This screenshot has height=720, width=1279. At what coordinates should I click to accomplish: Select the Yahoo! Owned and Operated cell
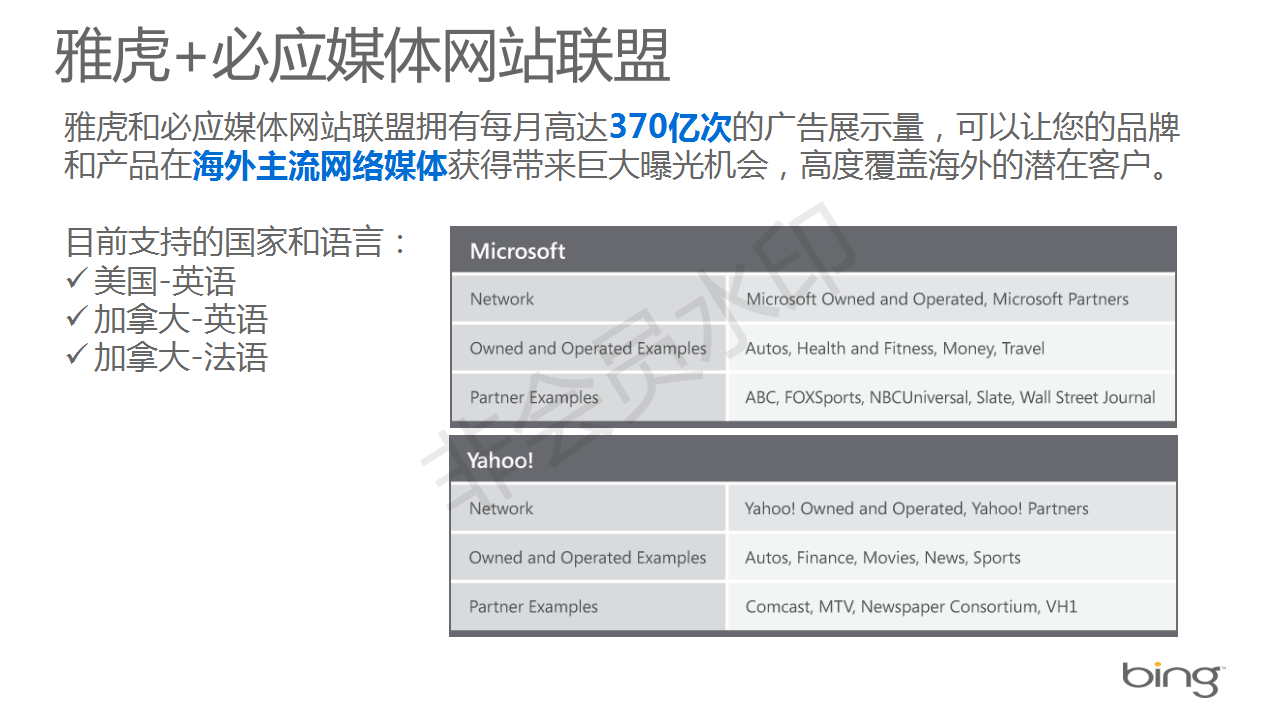[916, 508]
